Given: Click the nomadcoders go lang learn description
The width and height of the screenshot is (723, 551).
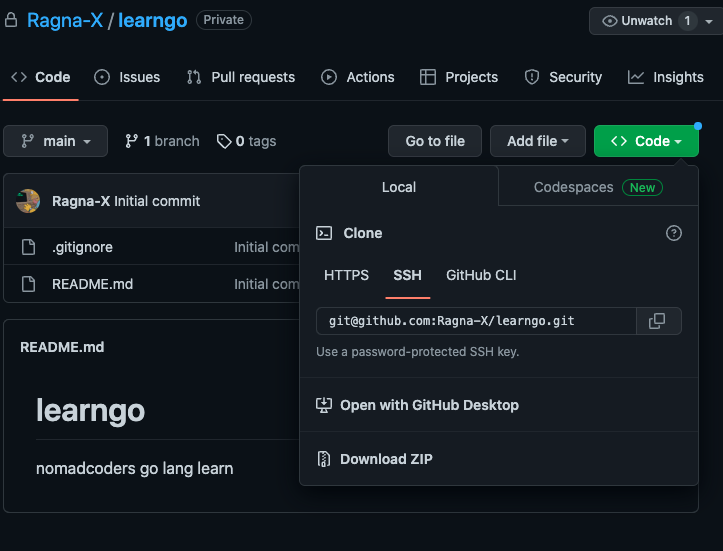Looking at the screenshot, I should tap(135, 468).
